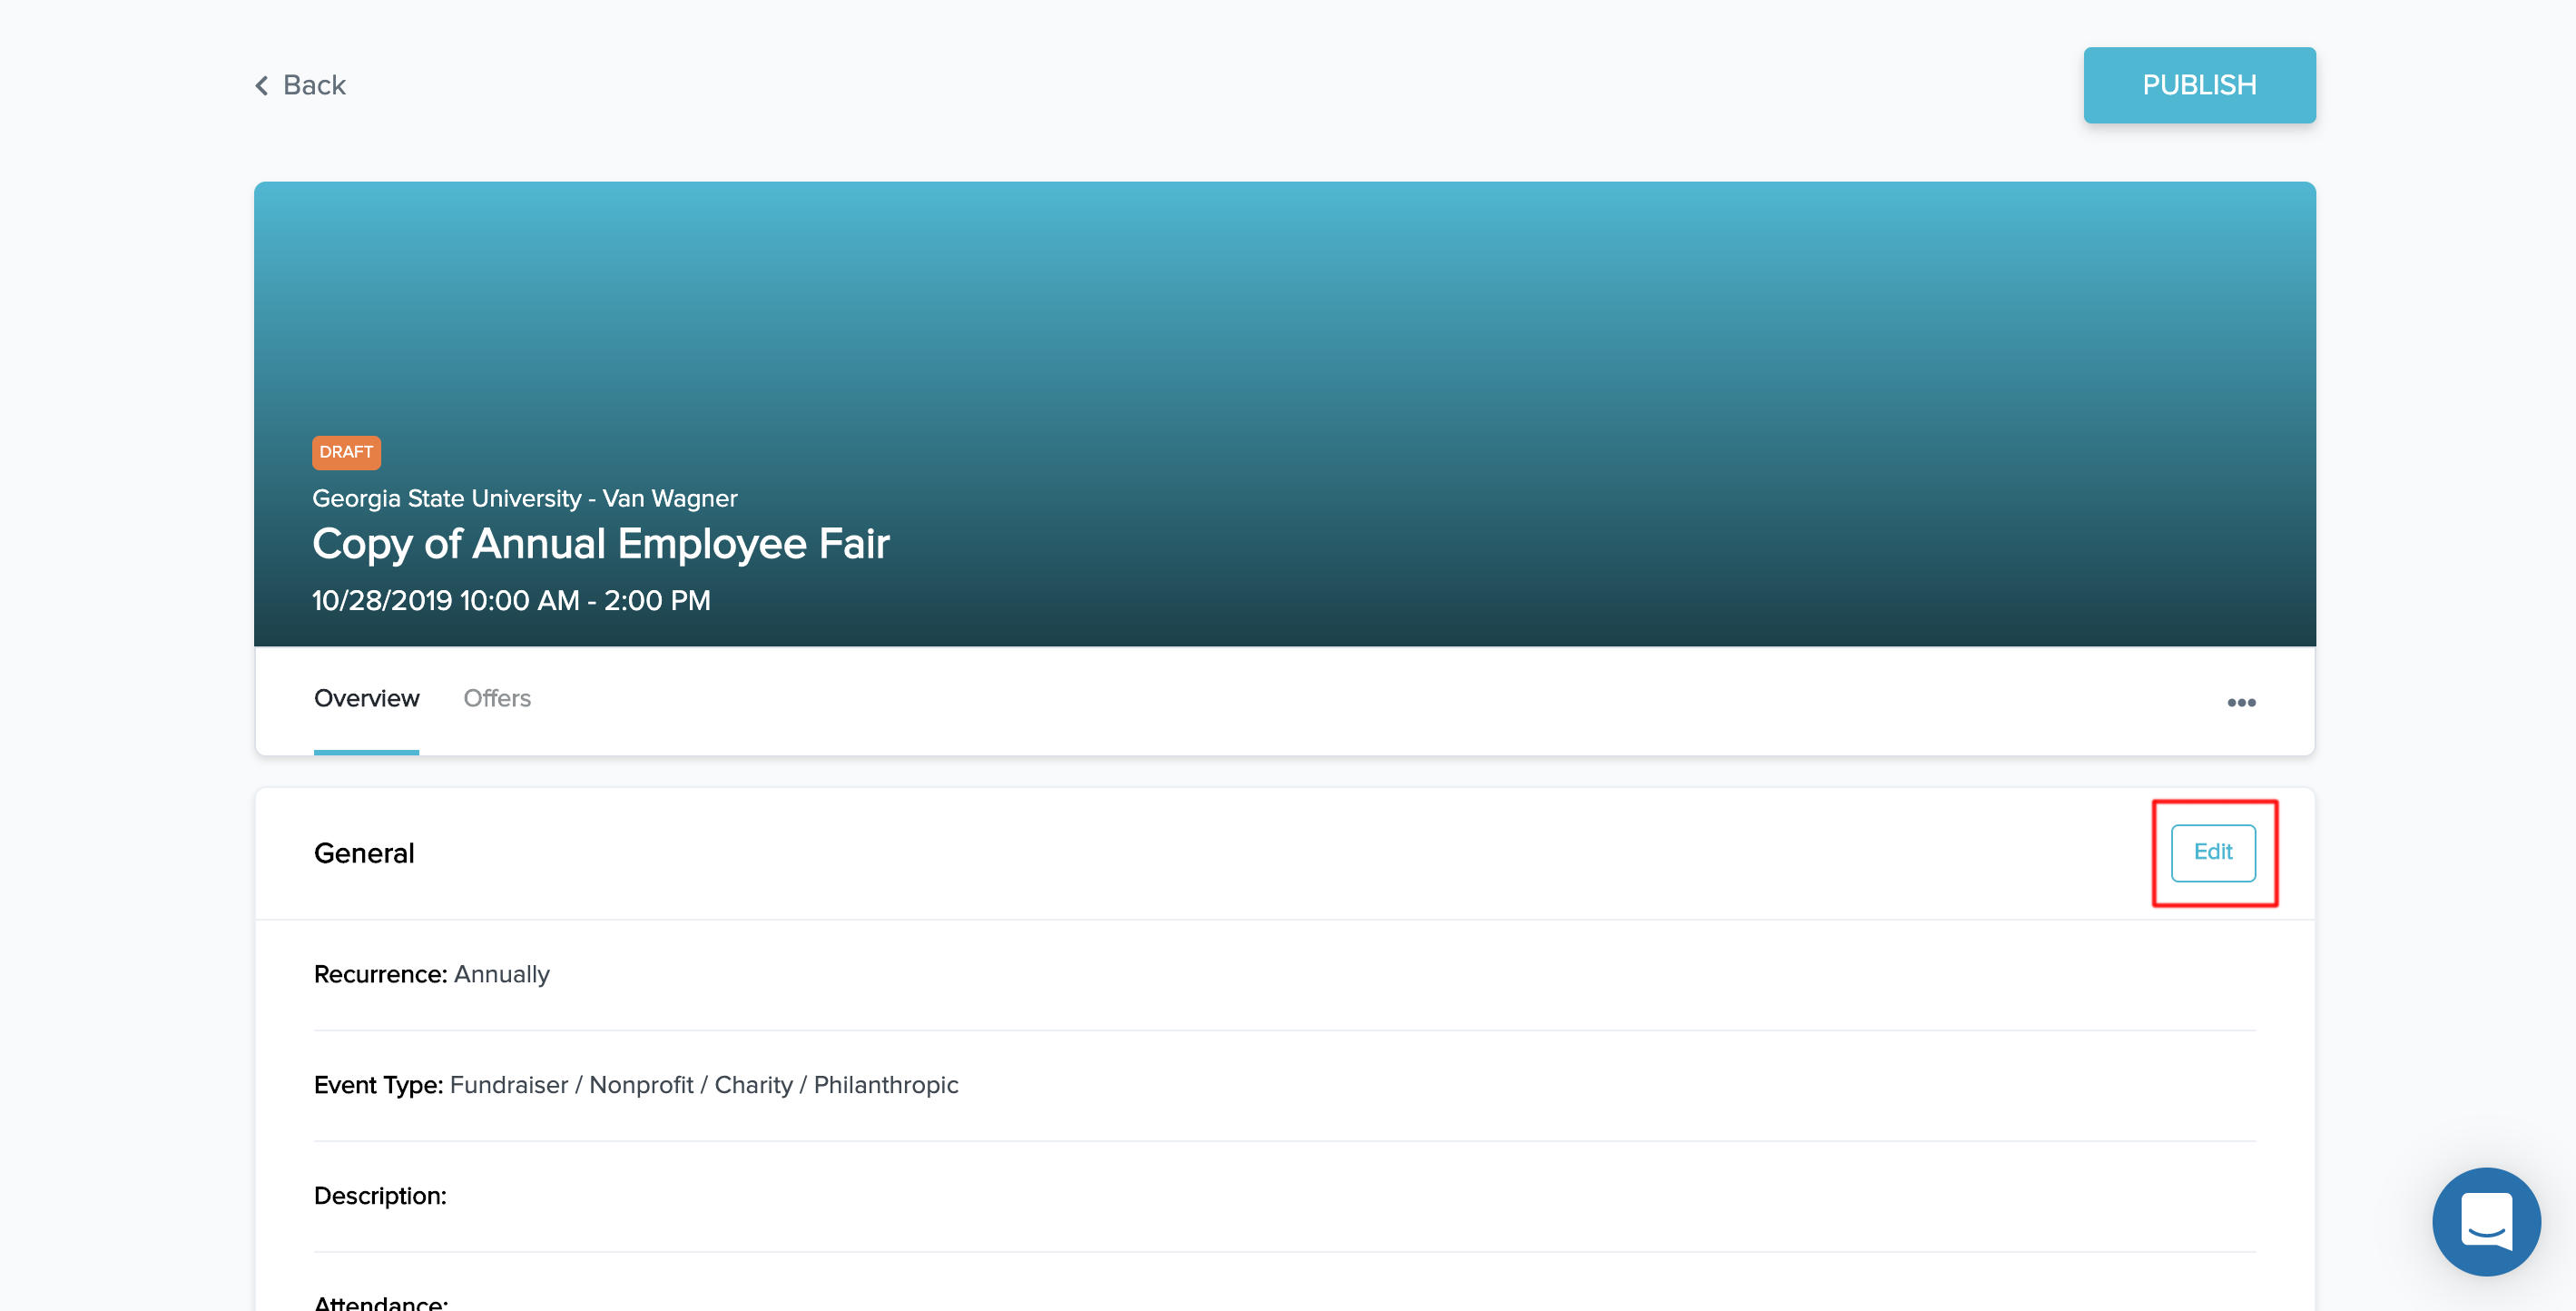Click the 'Event Type:' label

(378, 1085)
